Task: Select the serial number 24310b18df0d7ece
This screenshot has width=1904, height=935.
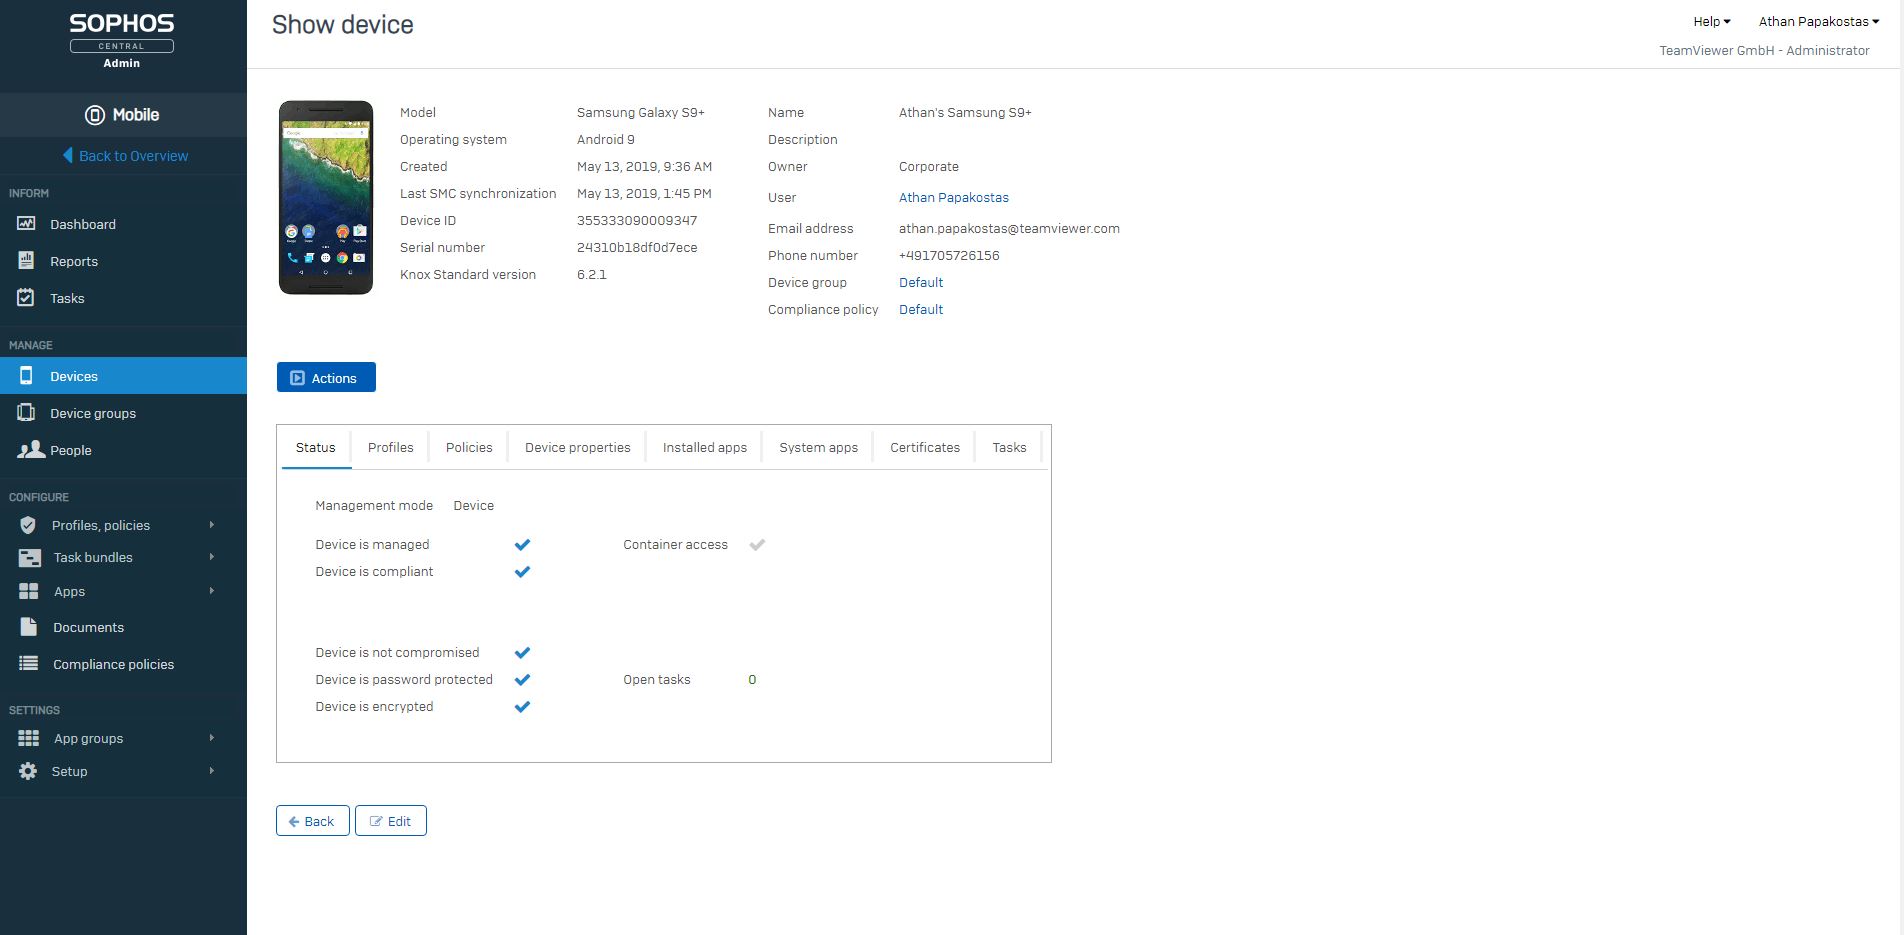Action: pyautogui.click(x=637, y=248)
